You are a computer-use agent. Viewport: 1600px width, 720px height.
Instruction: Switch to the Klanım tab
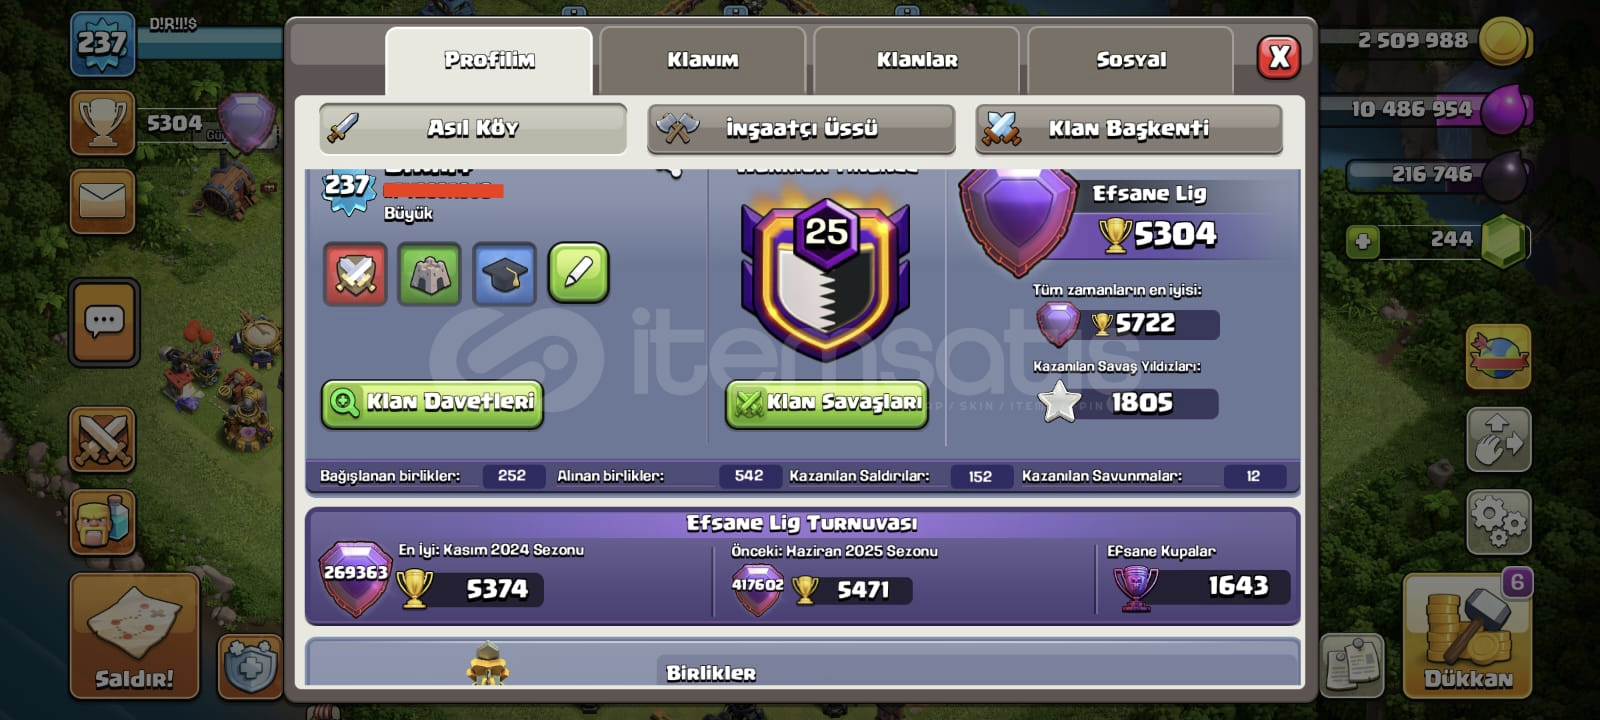[702, 60]
